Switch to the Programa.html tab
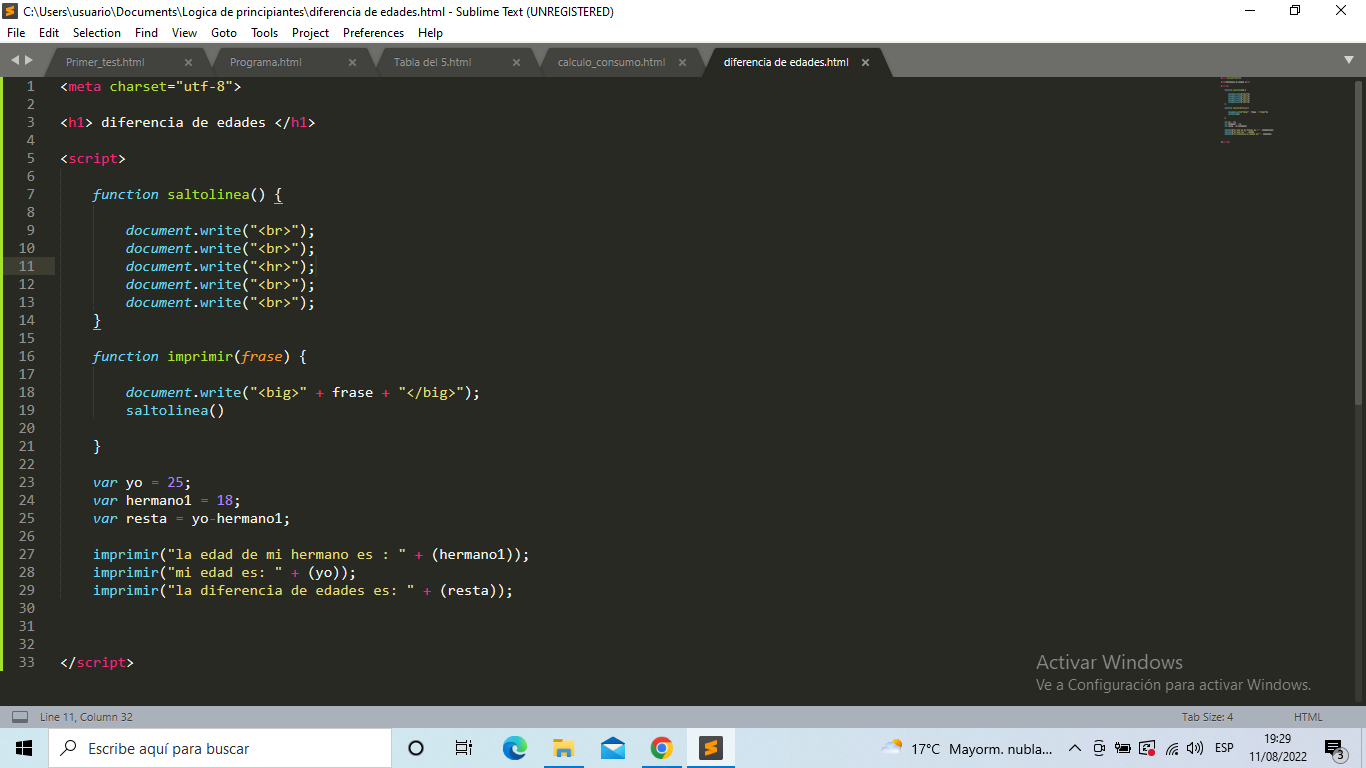 [266, 62]
